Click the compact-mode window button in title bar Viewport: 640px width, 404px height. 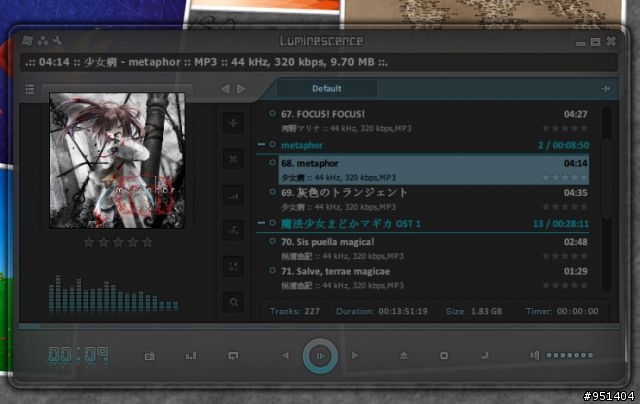596,42
